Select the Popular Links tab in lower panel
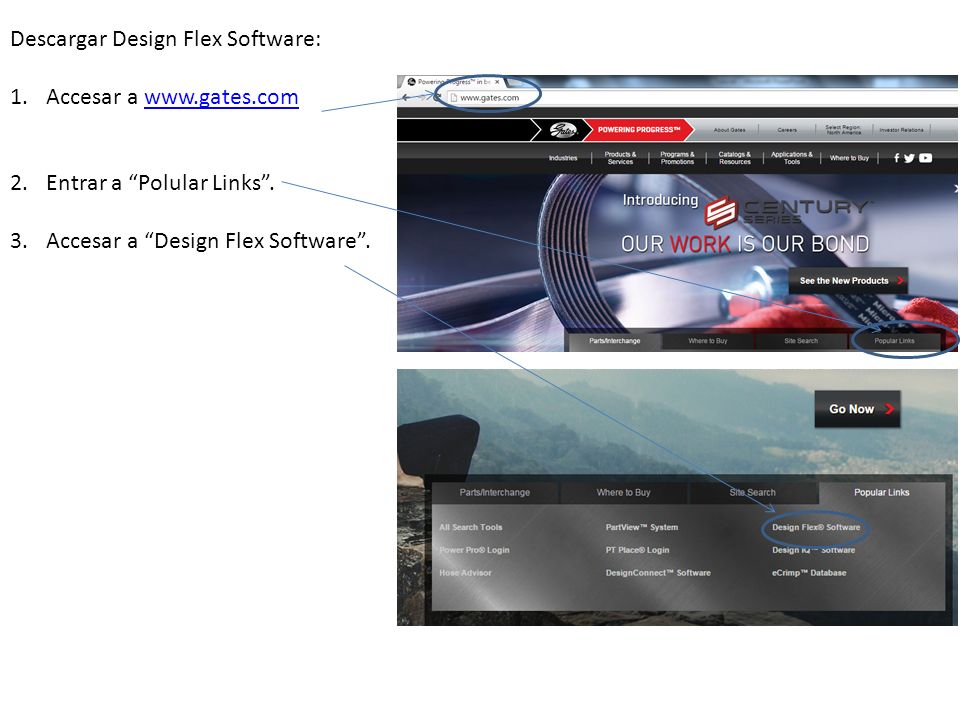The height and width of the screenshot is (720, 960). (882, 492)
